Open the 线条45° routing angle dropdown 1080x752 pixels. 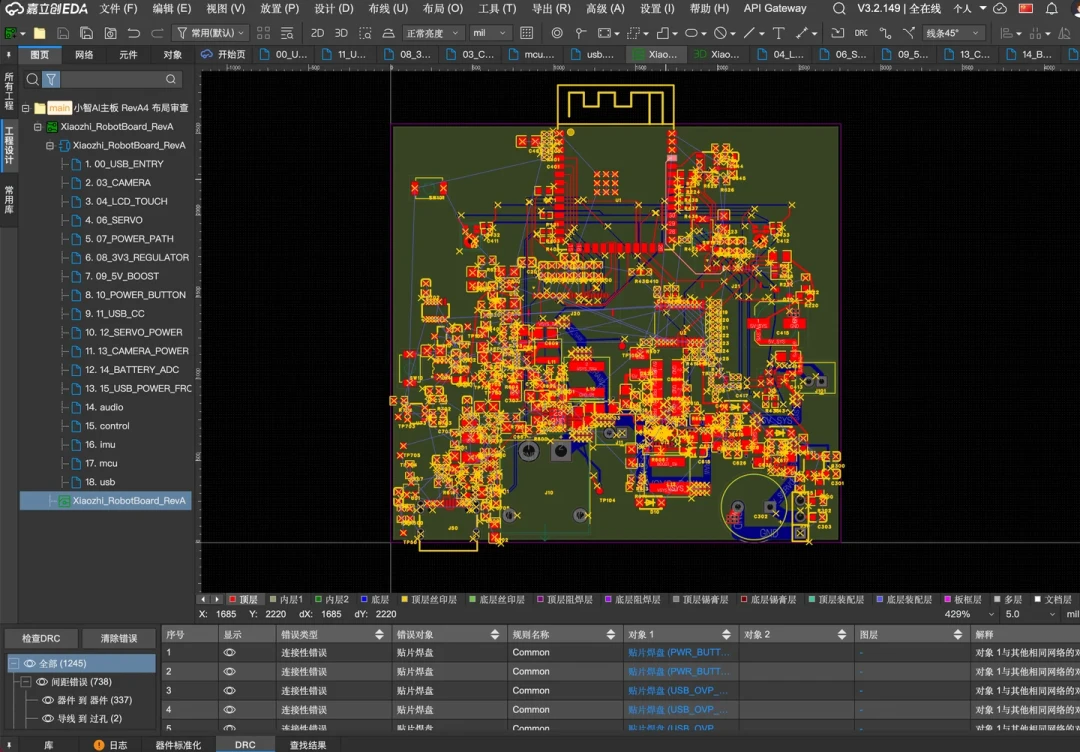[953, 33]
